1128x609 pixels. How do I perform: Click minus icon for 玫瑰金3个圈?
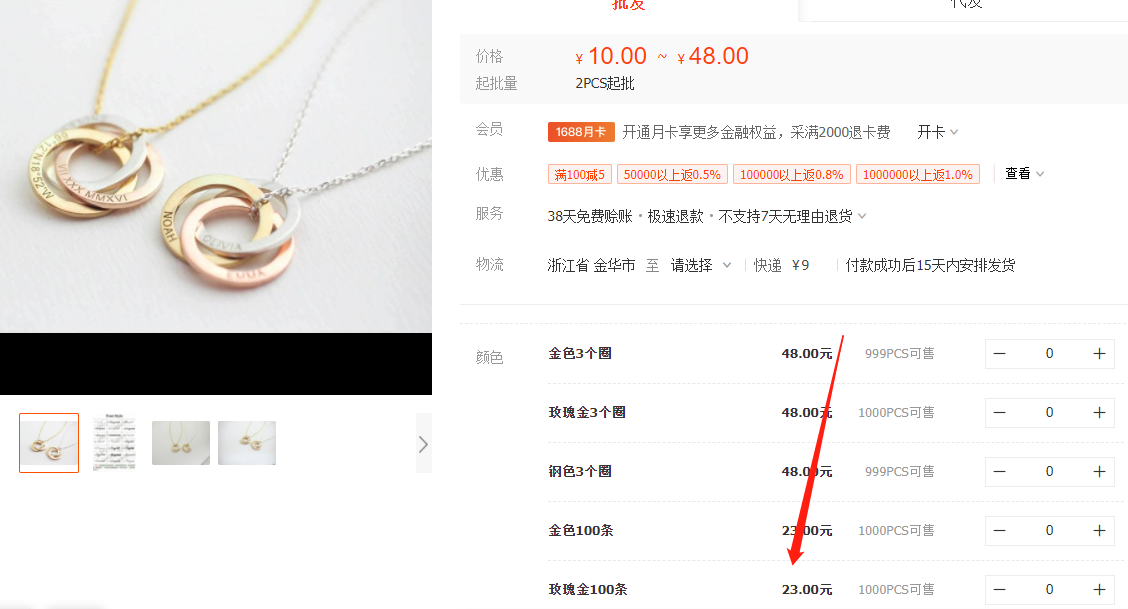[x=999, y=413]
